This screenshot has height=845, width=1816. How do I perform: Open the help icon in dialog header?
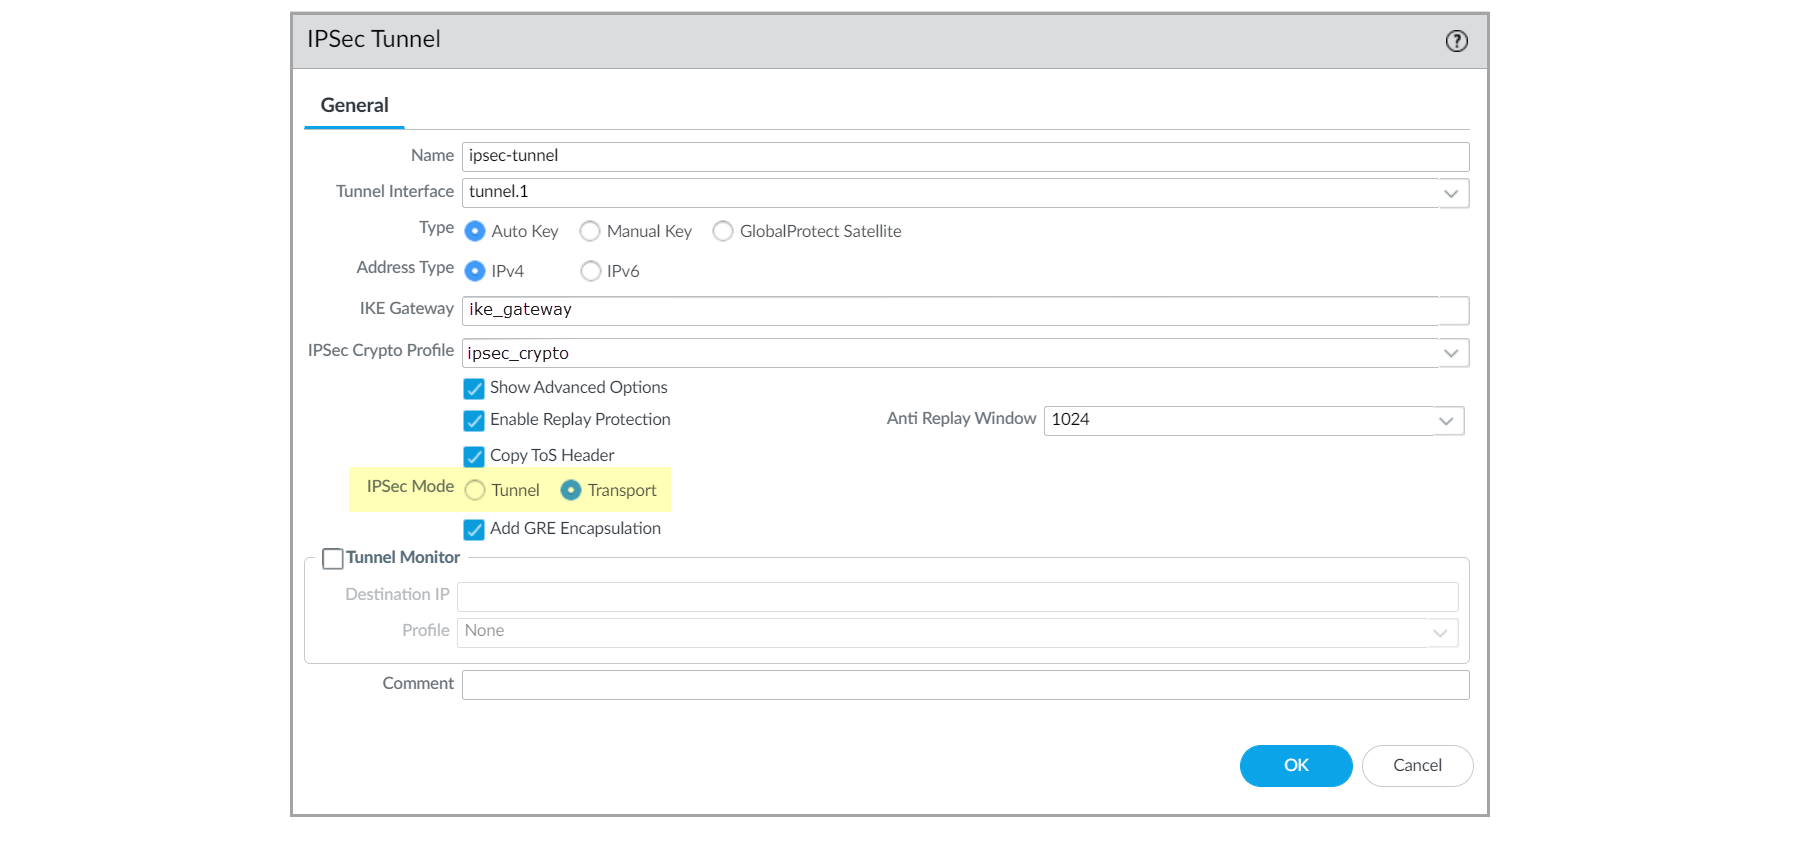1456,41
